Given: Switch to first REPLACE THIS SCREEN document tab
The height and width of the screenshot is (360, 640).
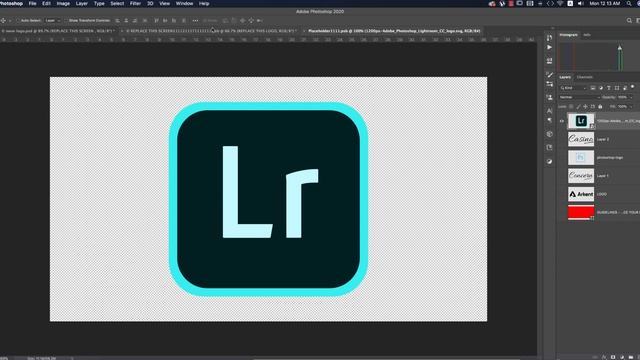Looking at the screenshot, I should [57, 31].
